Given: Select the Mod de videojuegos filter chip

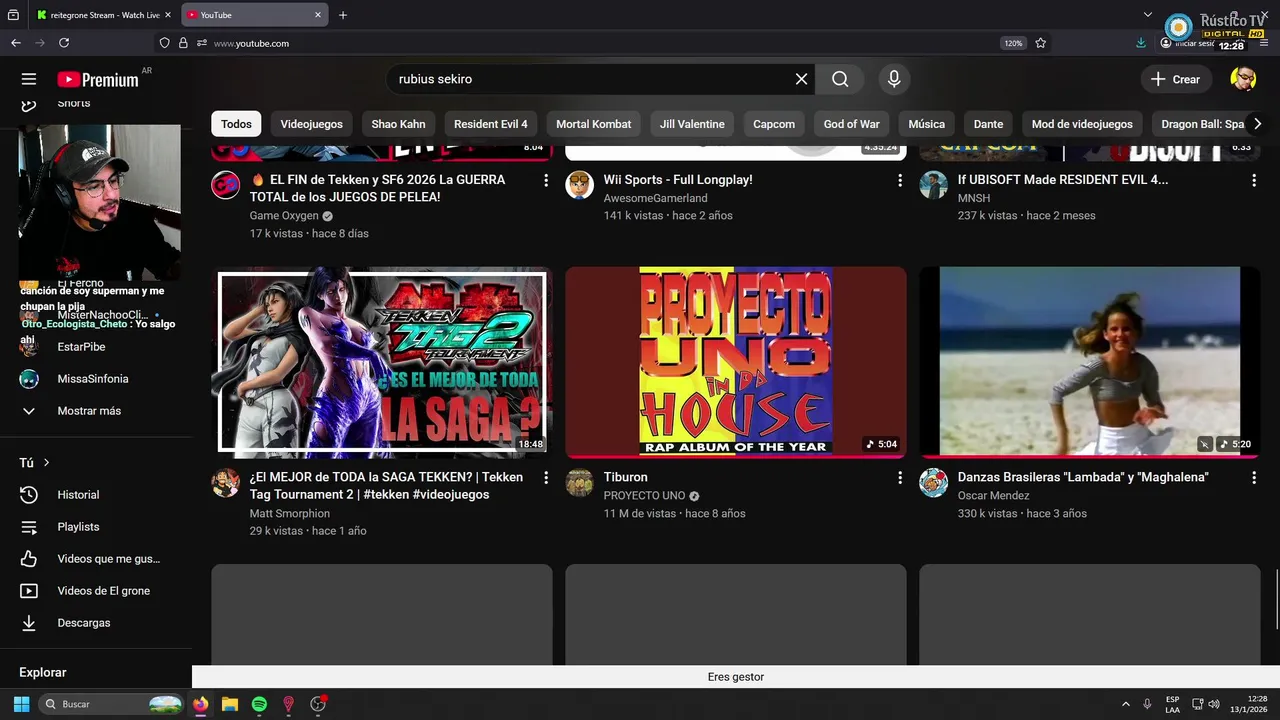Looking at the screenshot, I should point(1082,124).
